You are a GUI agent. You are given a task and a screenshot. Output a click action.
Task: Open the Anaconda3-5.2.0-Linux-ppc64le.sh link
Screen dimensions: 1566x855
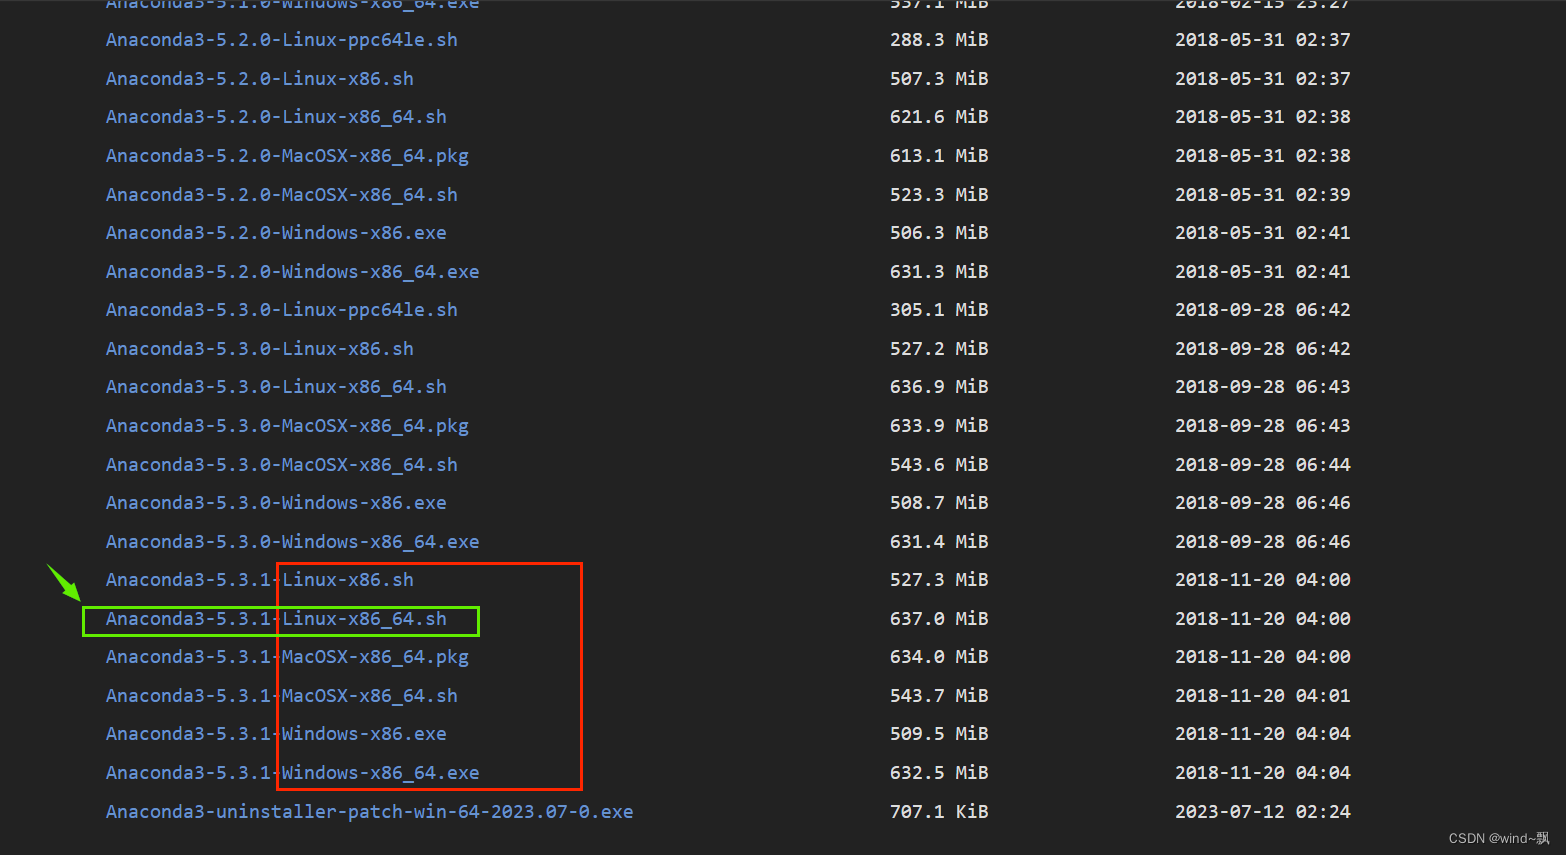[x=281, y=39]
